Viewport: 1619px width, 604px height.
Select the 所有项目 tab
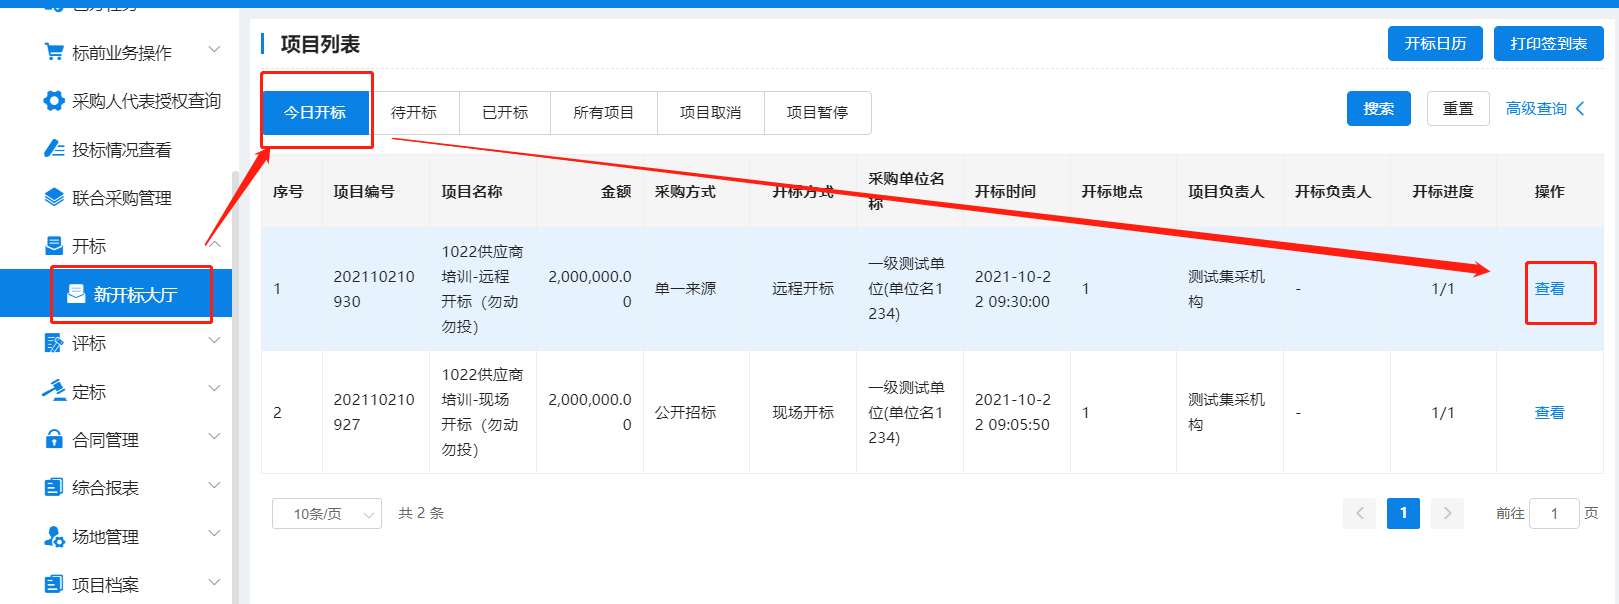click(603, 113)
